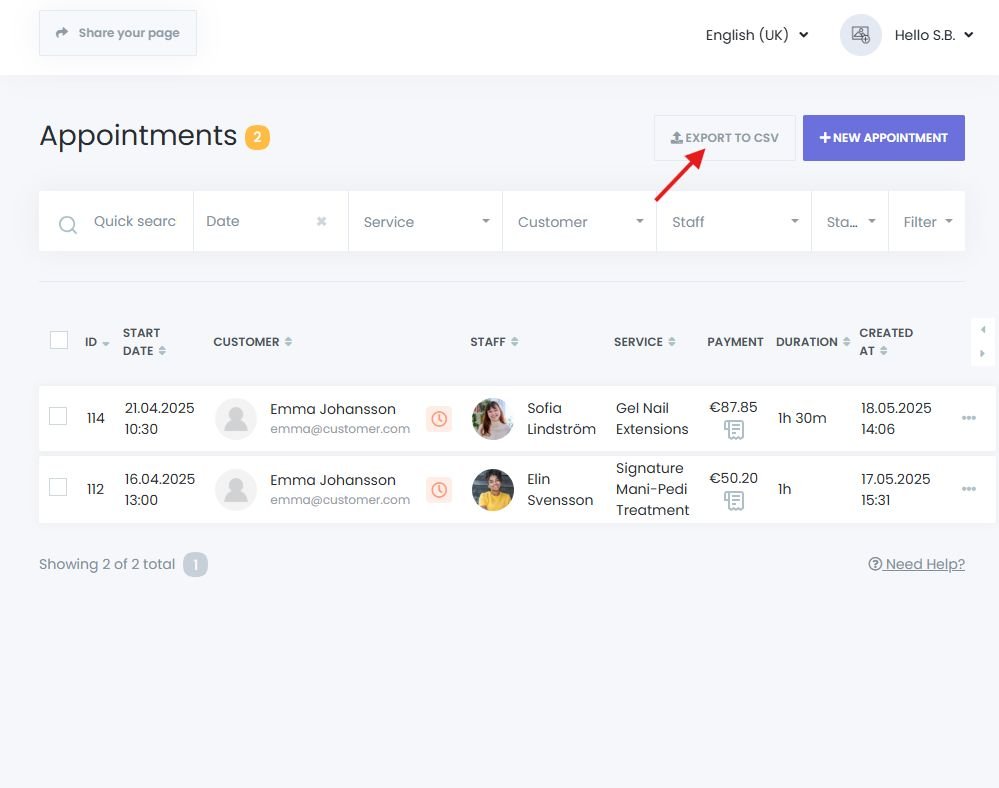Check the checkbox for appointment 114

point(57,417)
